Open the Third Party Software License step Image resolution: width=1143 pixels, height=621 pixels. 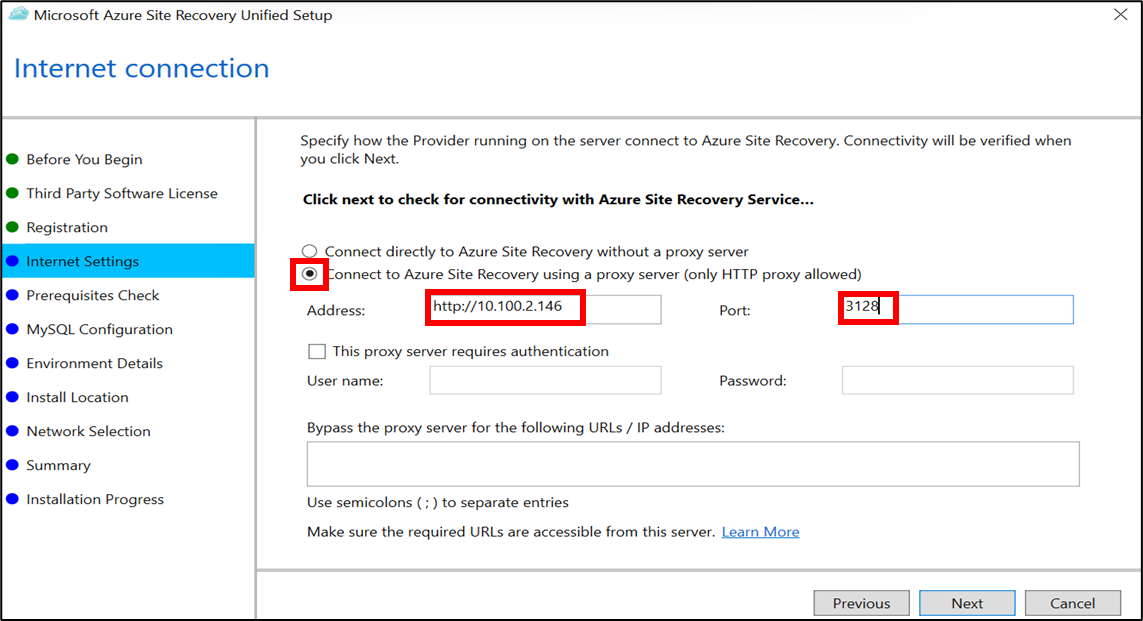[122, 193]
